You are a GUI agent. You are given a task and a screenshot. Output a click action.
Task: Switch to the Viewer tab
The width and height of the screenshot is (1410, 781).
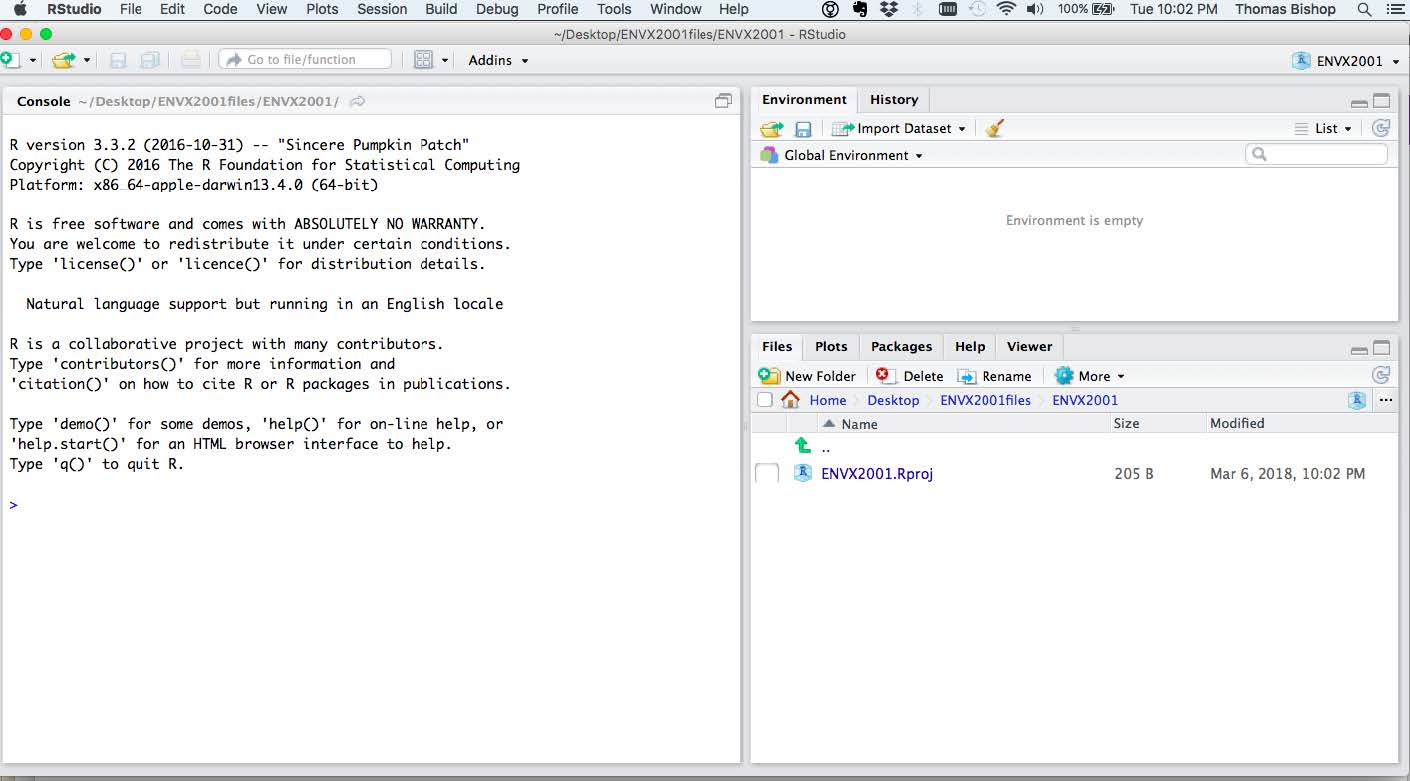1029,346
